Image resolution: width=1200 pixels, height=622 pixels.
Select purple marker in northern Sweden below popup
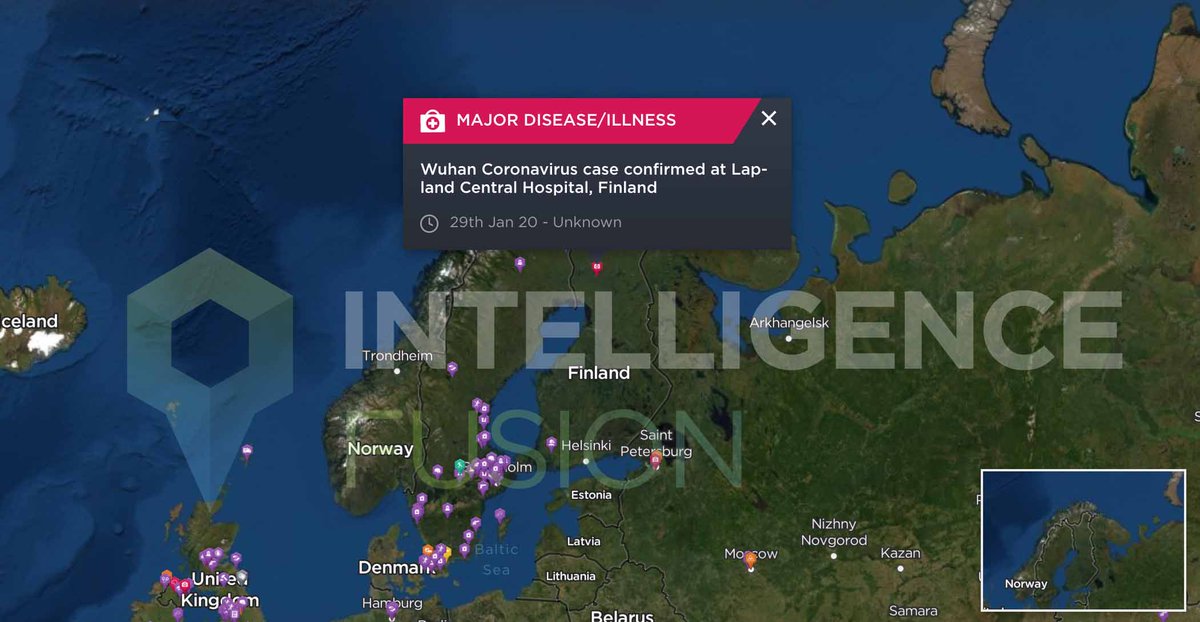click(520, 264)
